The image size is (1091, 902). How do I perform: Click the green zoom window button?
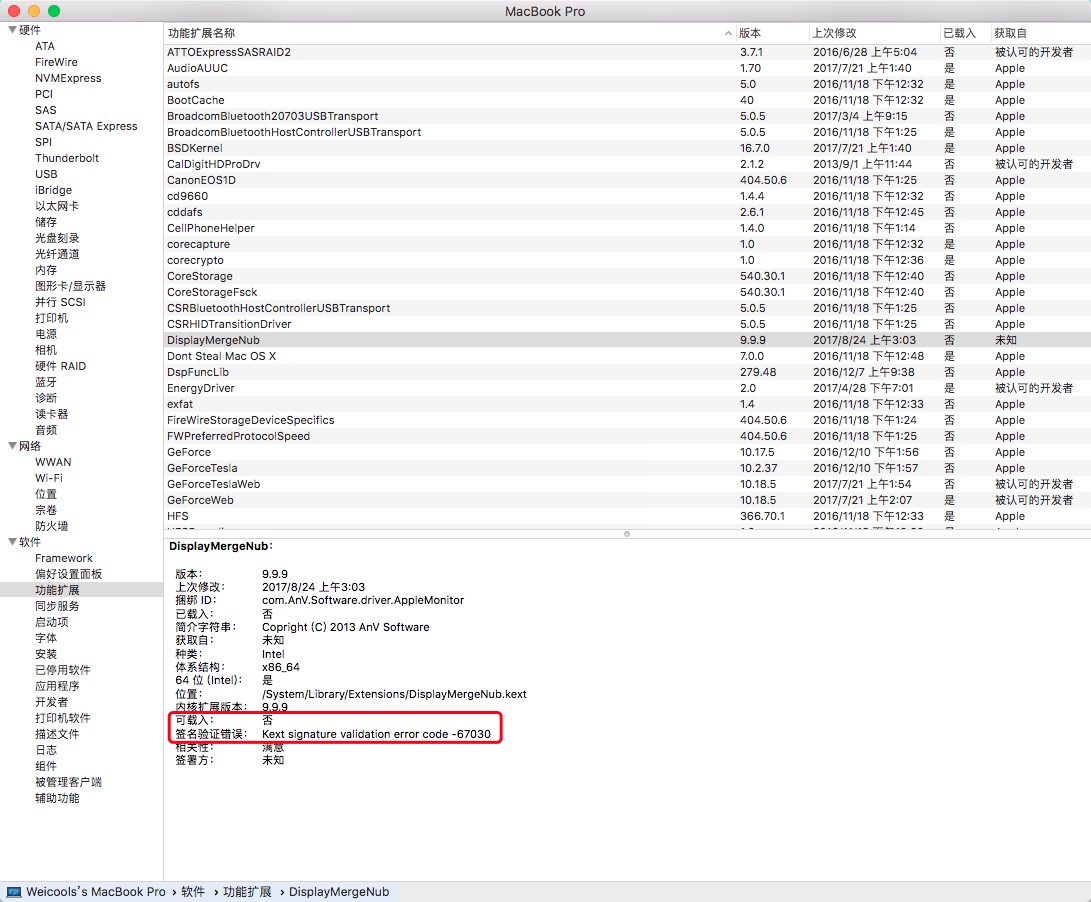click(x=54, y=11)
